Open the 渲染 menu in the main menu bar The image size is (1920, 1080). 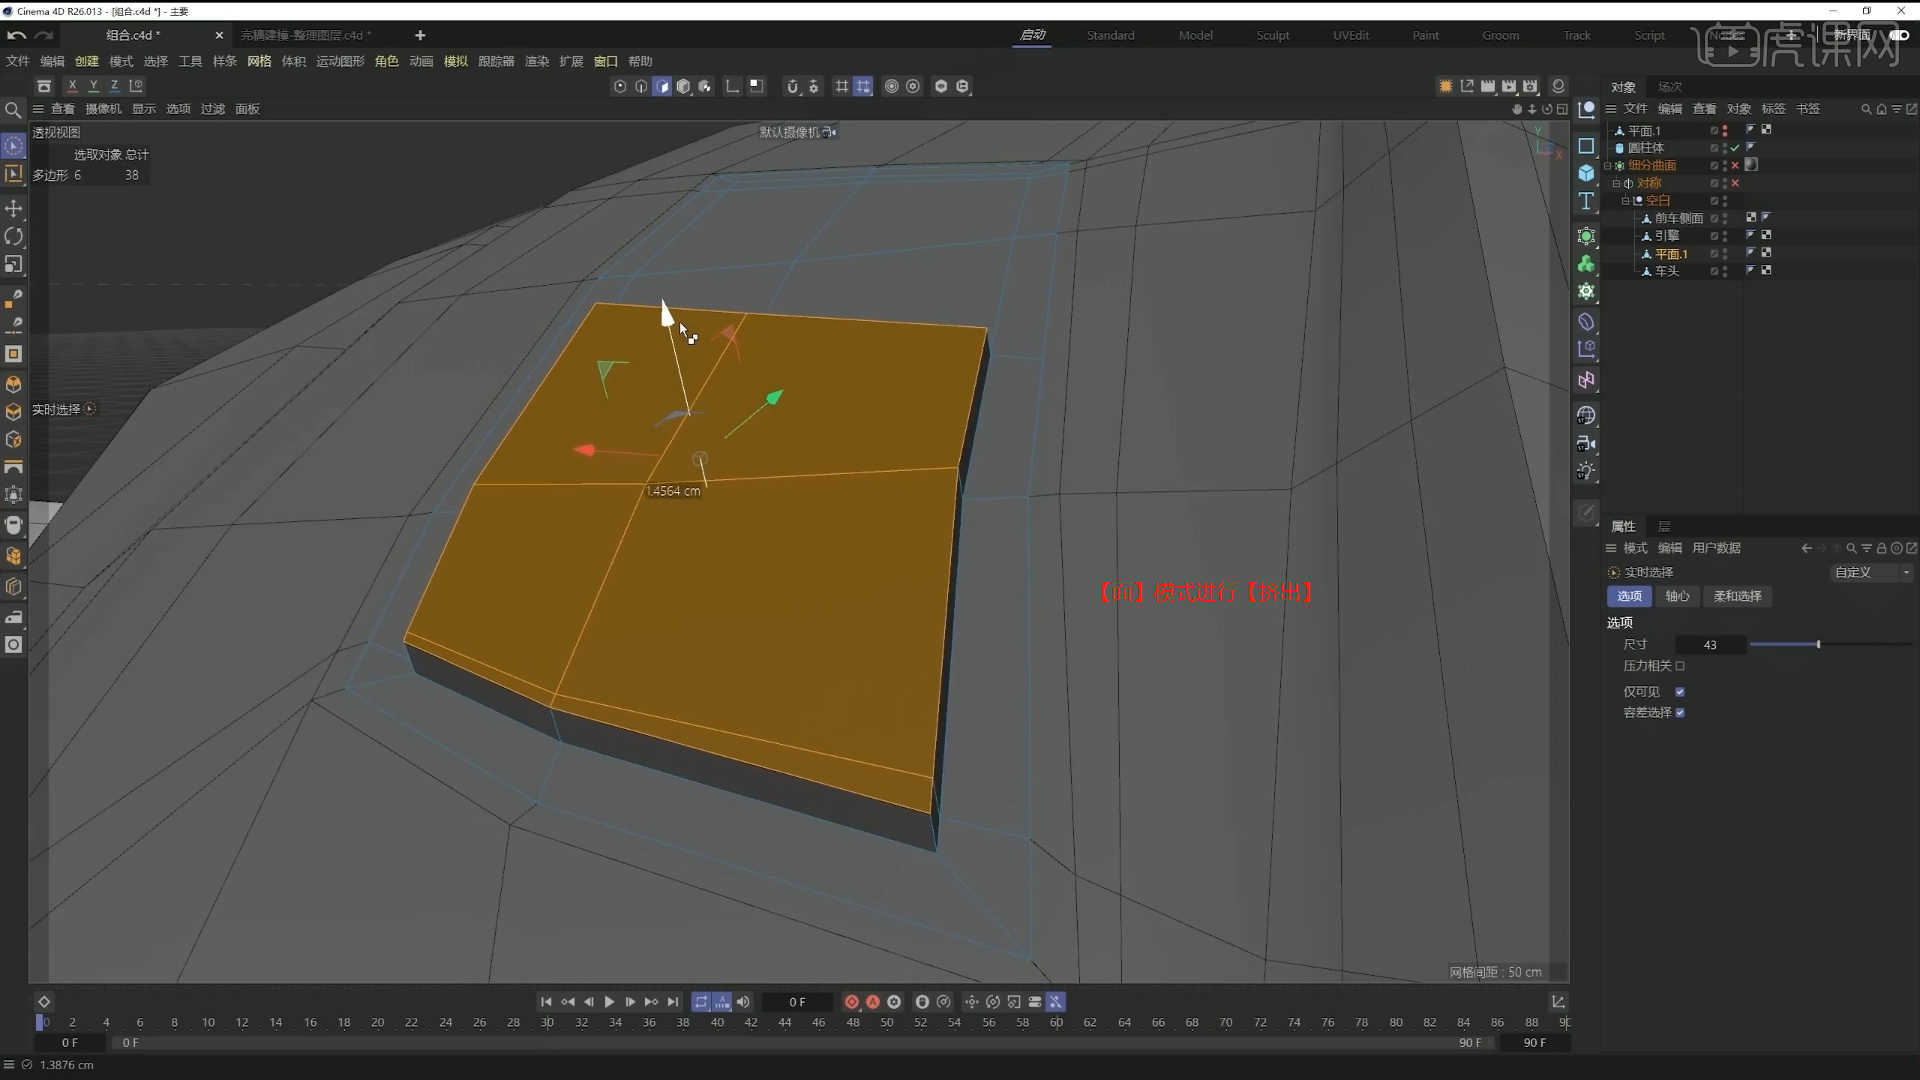tap(537, 61)
